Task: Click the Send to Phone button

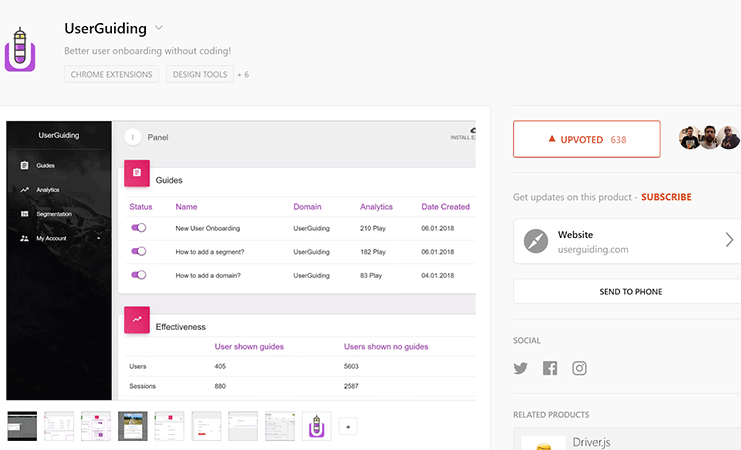Action: tap(627, 292)
